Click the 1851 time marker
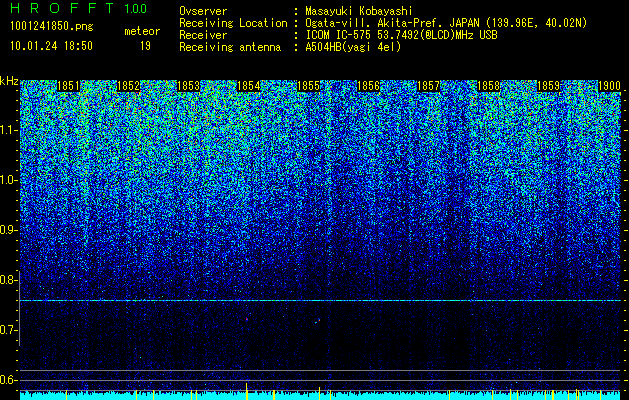Screen dimensions: 629x400 pyautogui.click(x=68, y=86)
